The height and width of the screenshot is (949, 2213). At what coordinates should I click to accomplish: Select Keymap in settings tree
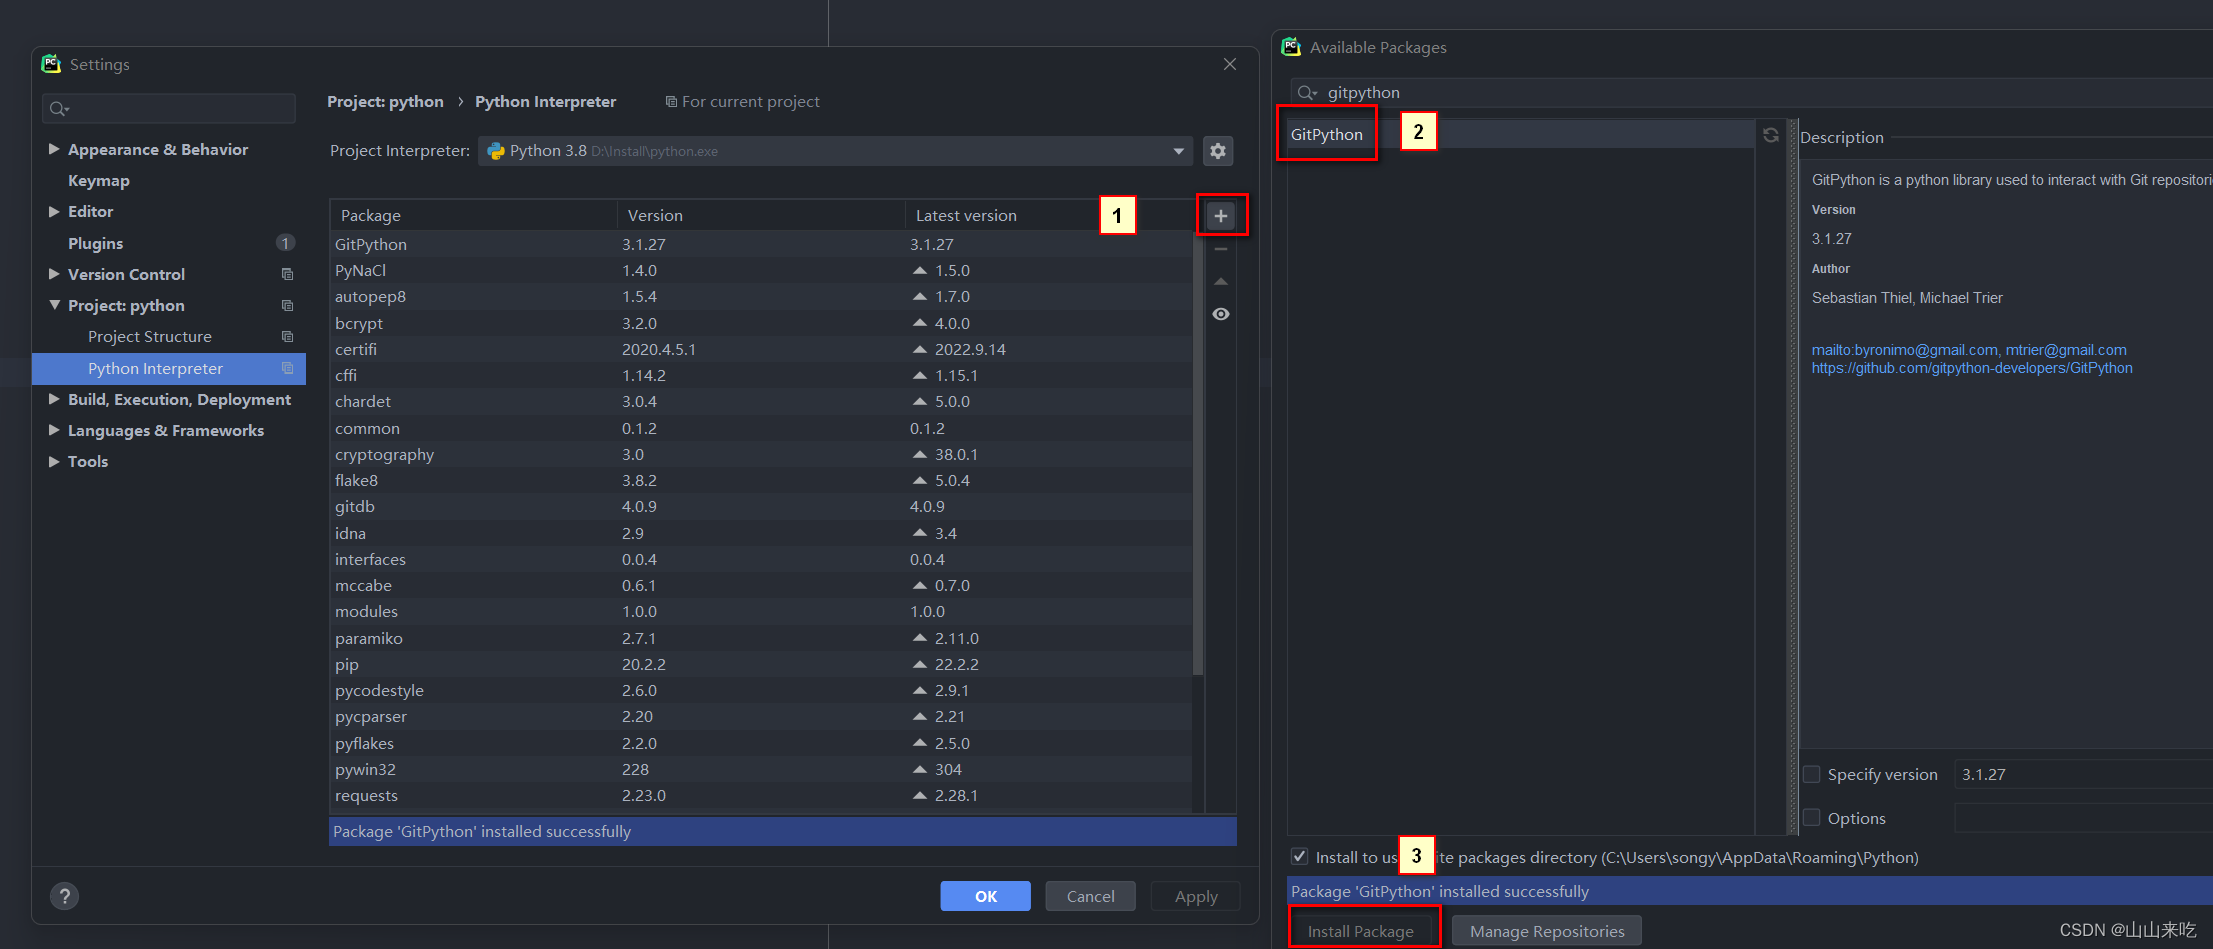[99, 181]
